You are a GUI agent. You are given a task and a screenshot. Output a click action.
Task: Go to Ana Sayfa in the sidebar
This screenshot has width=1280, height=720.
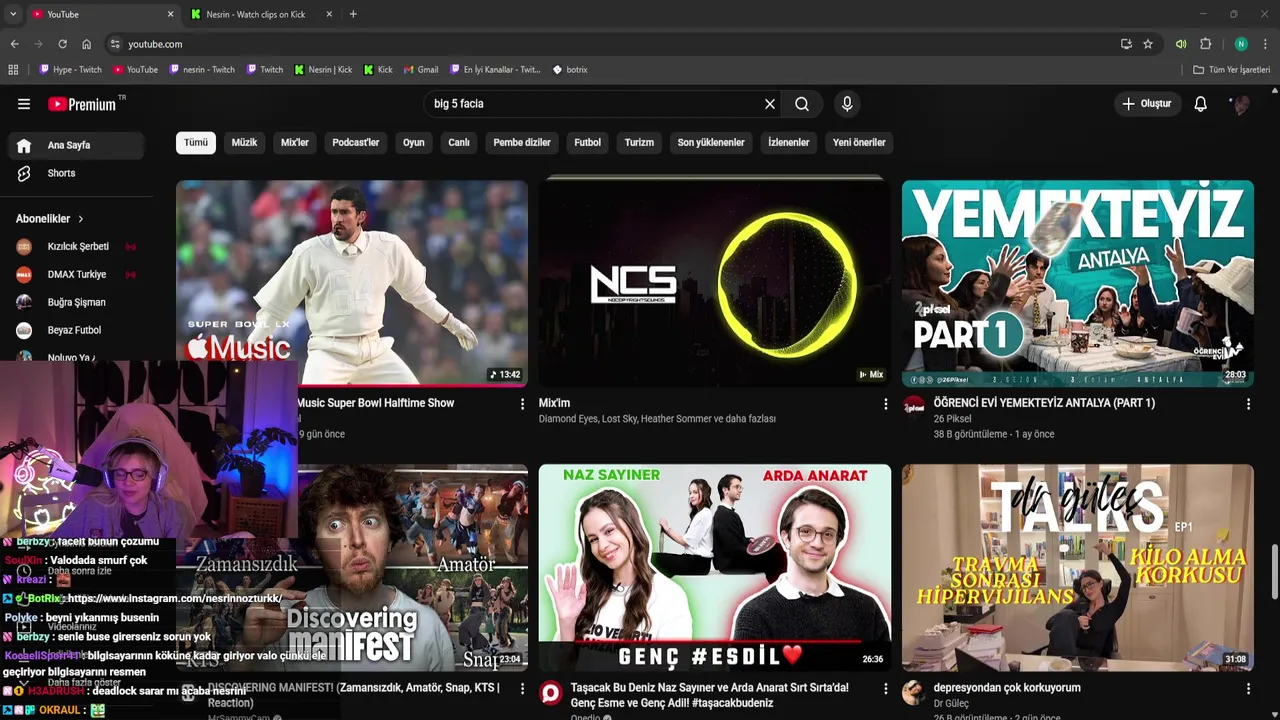77,145
